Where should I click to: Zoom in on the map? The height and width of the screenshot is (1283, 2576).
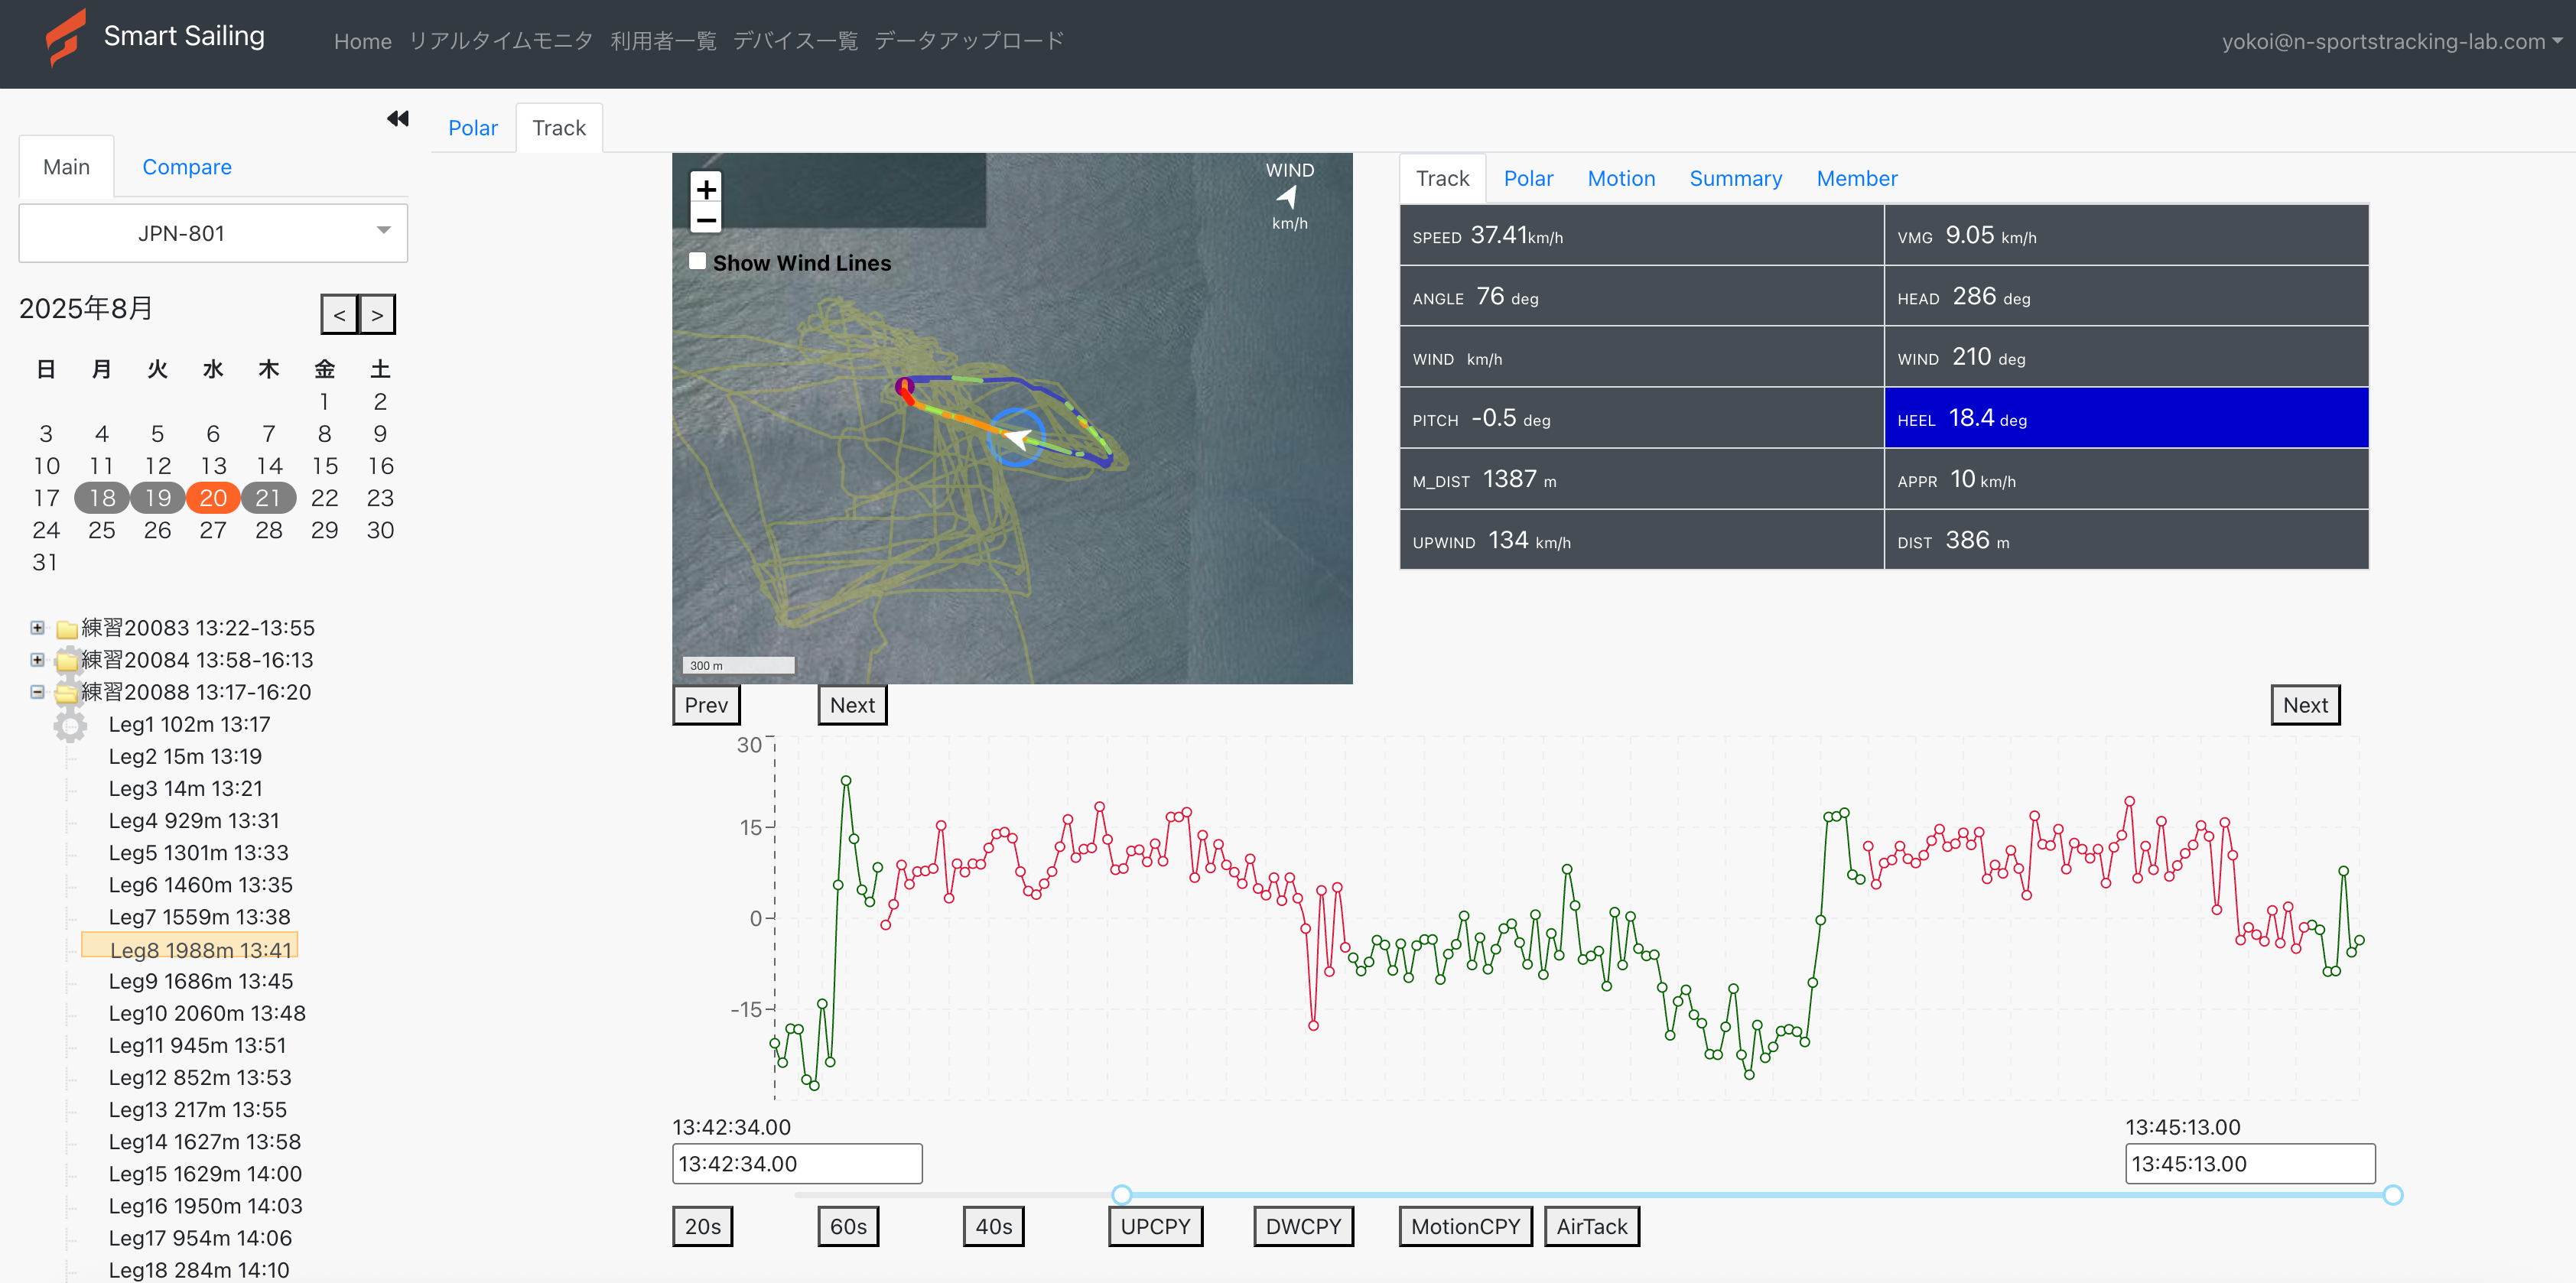706,189
